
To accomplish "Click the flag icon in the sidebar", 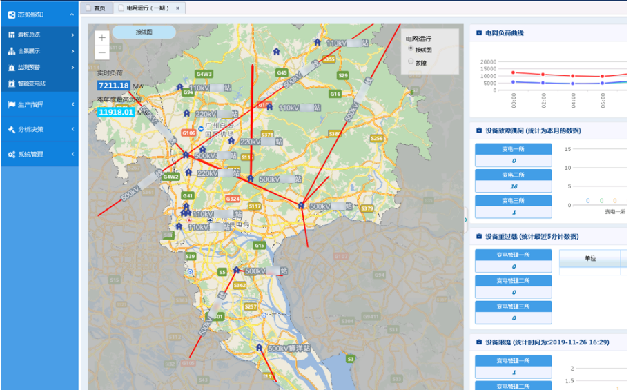I will click(11, 104).
